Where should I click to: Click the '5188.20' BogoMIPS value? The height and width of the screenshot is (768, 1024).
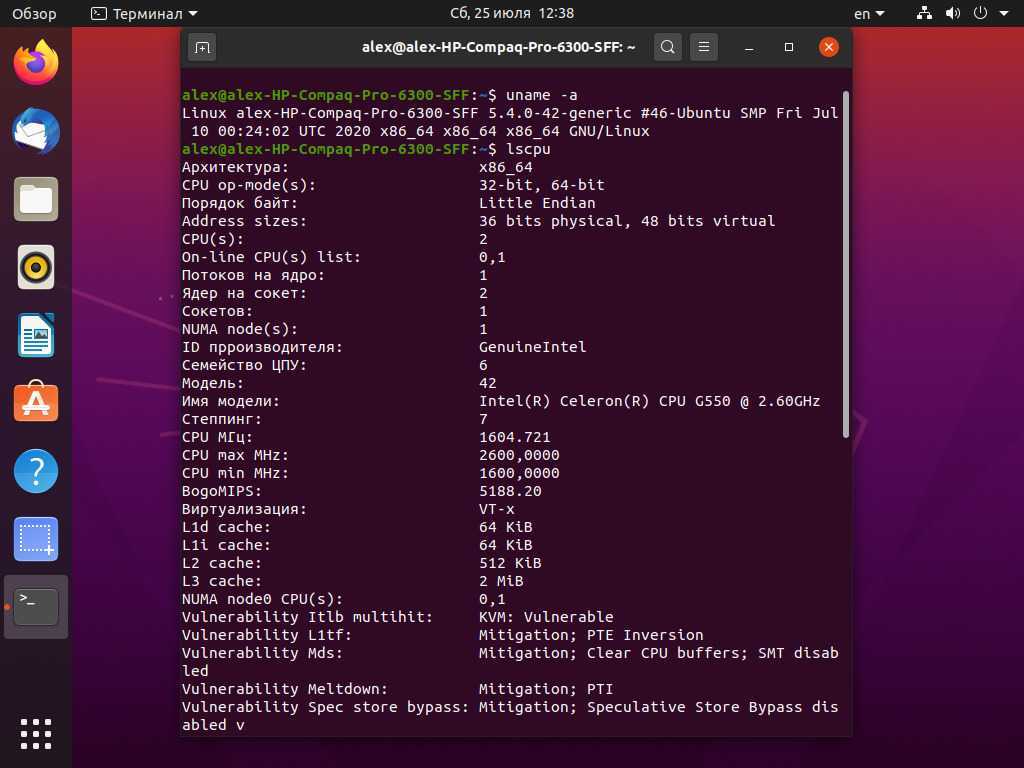(510, 491)
